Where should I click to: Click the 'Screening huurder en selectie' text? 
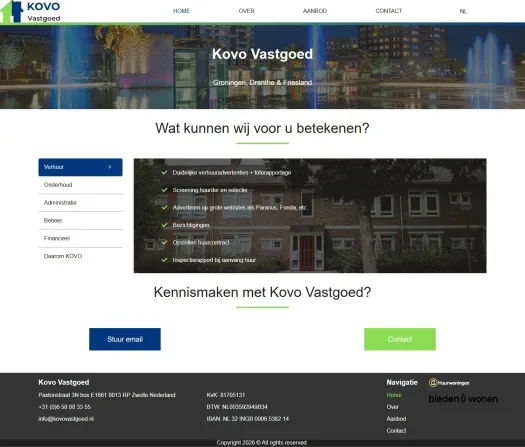point(210,190)
